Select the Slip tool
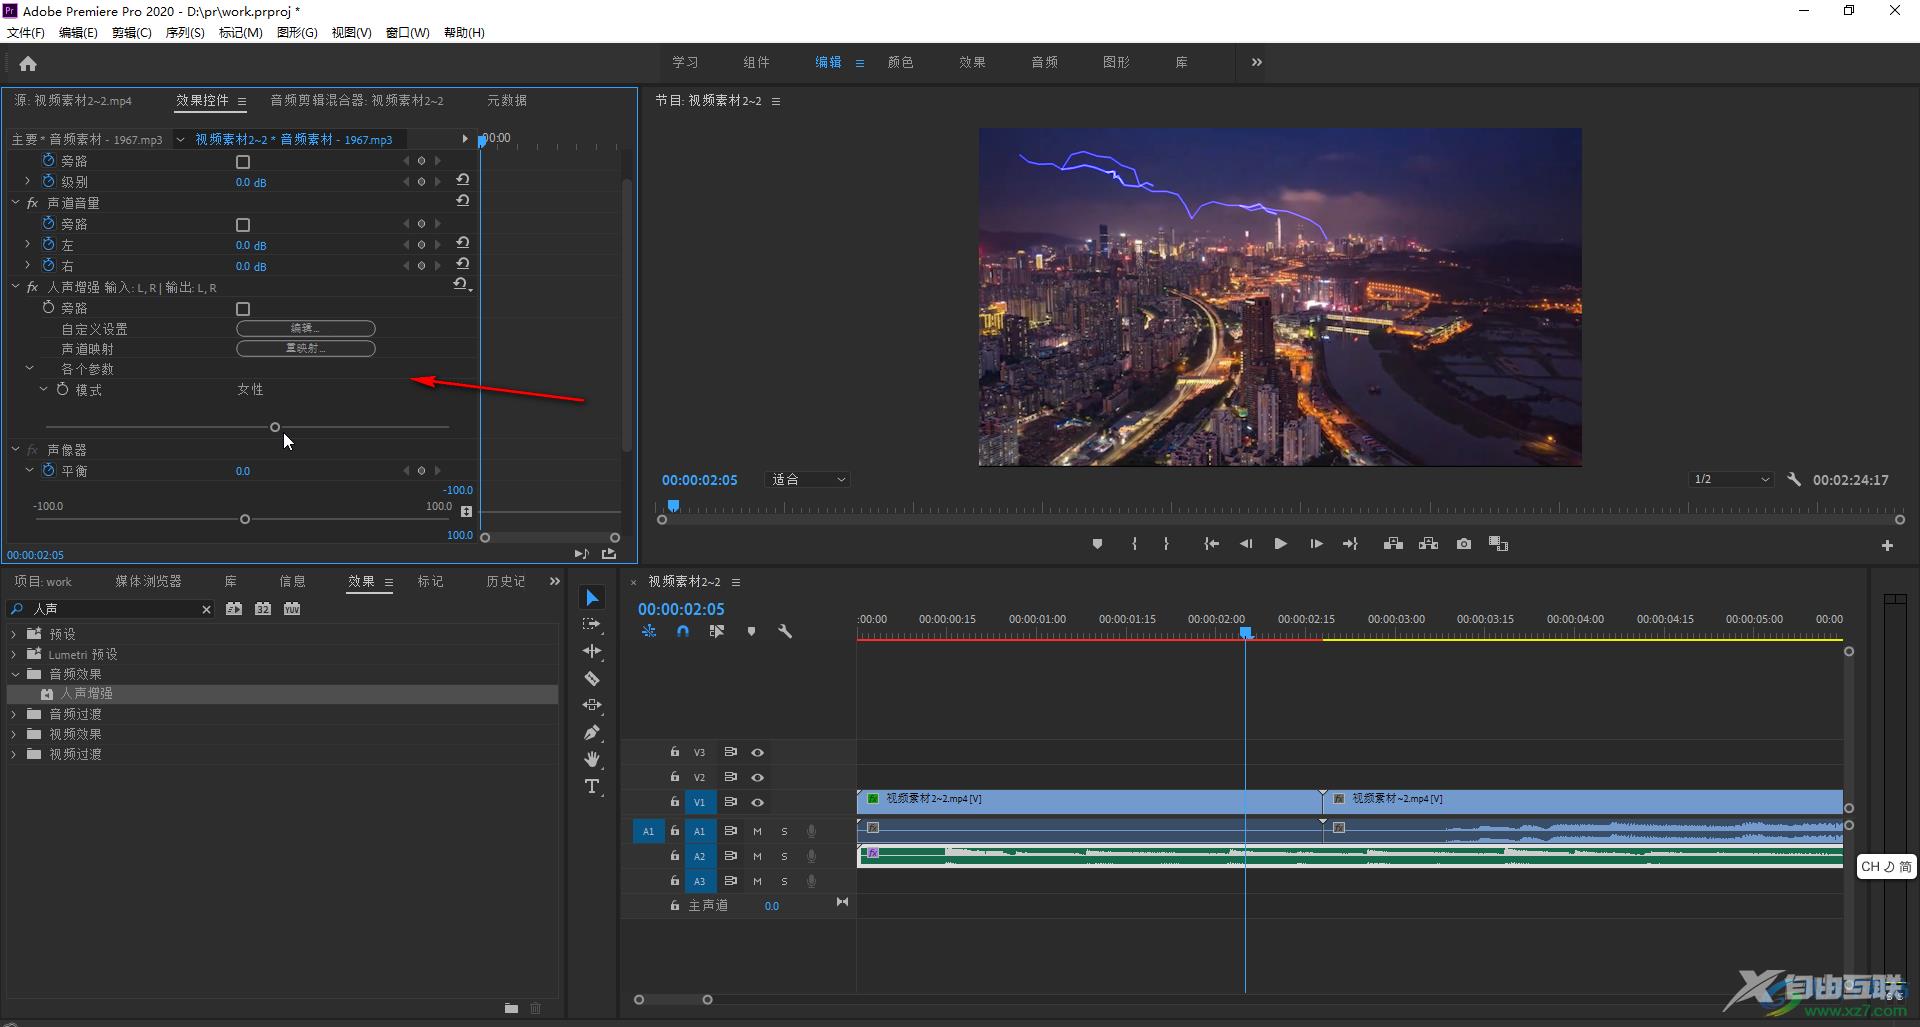 pos(592,705)
